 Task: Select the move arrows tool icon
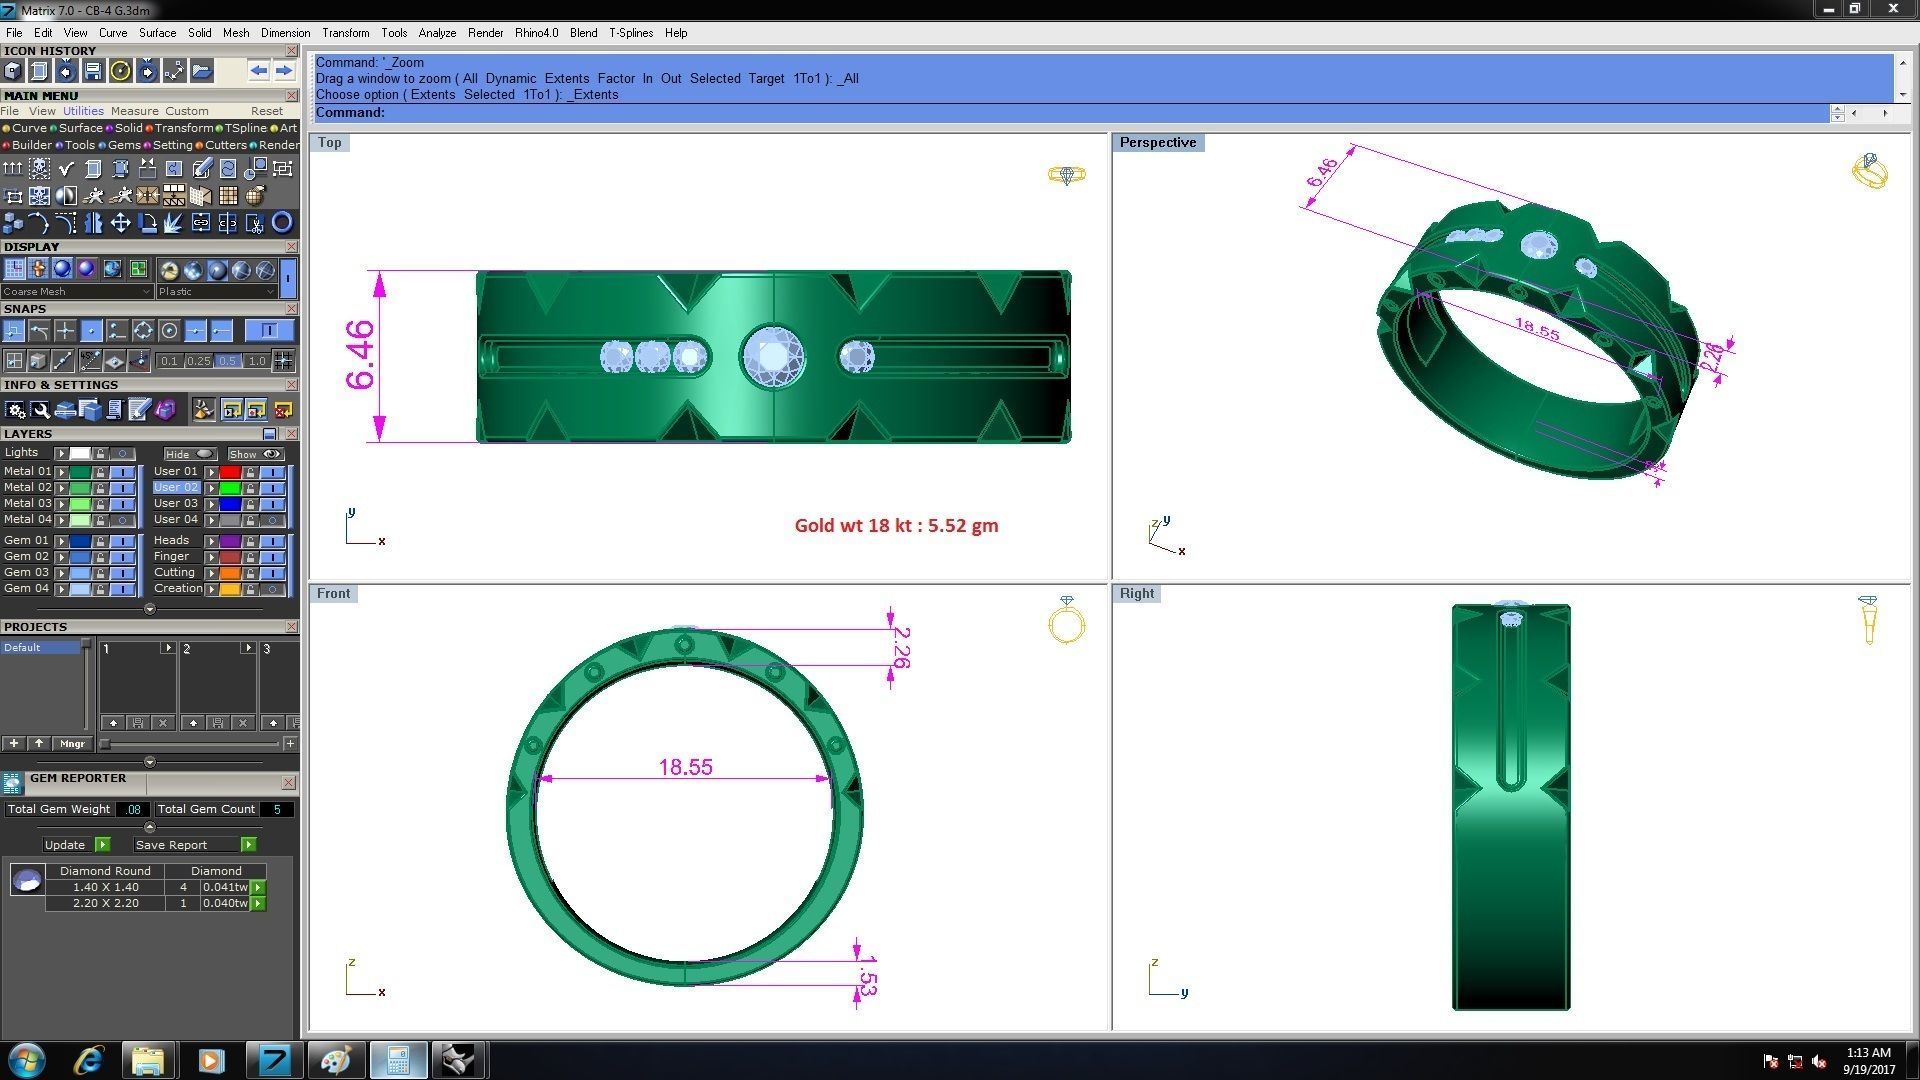tap(120, 223)
